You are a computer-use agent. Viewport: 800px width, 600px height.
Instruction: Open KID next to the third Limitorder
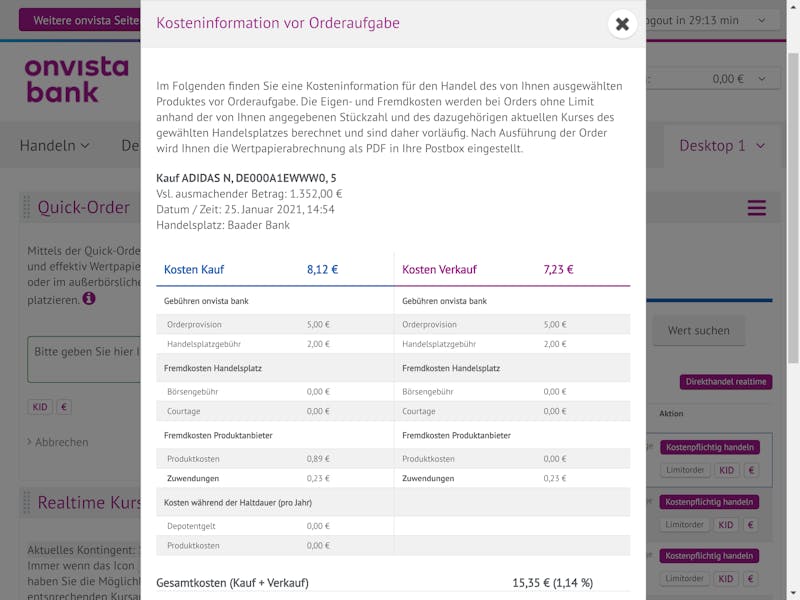pos(726,579)
